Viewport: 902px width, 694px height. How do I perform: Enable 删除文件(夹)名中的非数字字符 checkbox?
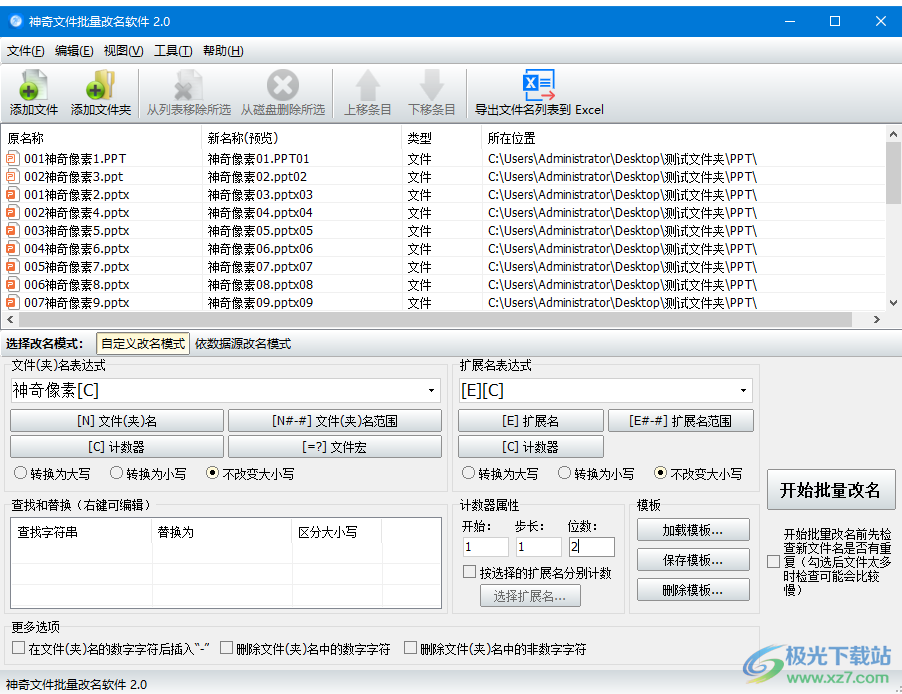pyautogui.click(x=410, y=648)
